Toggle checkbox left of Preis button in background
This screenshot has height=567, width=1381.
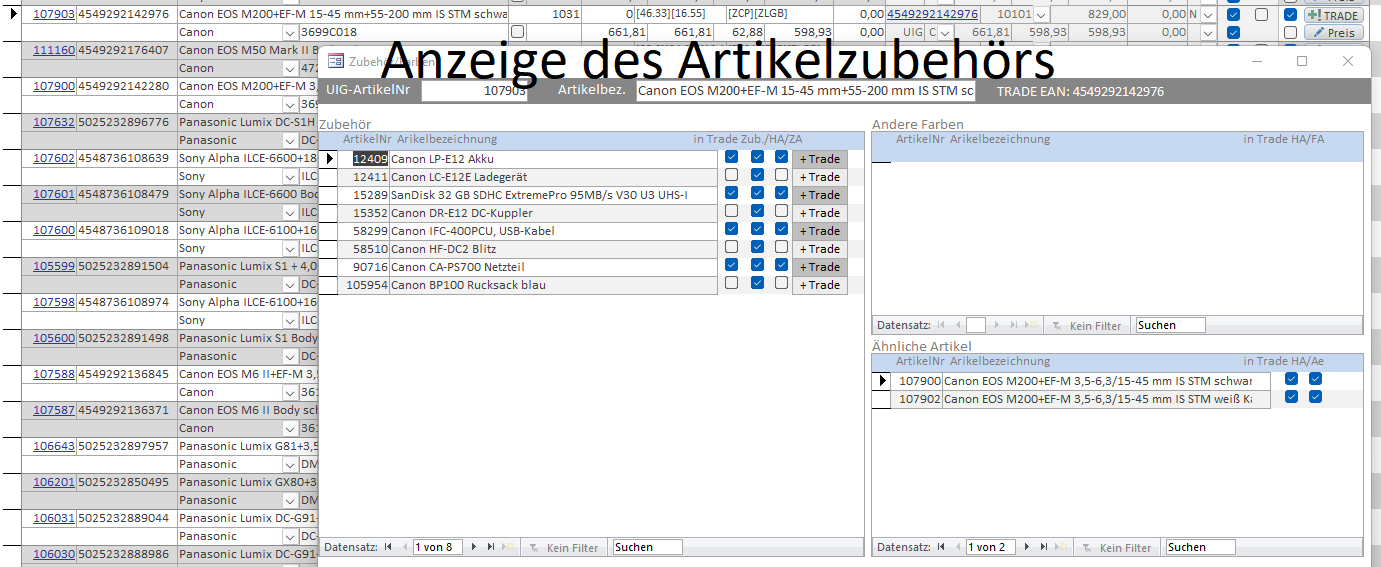tap(1290, 33)
